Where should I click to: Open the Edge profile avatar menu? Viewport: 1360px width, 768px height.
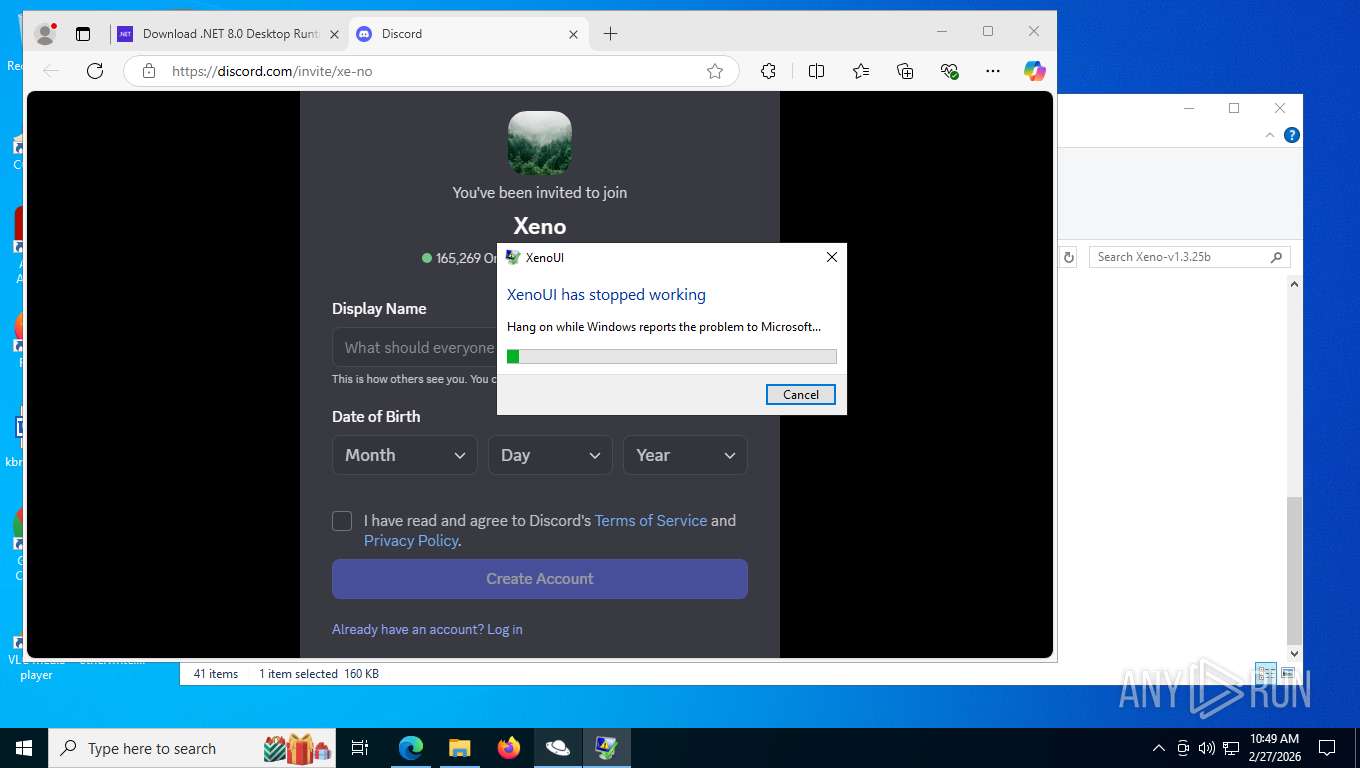[x=44, y=34]
